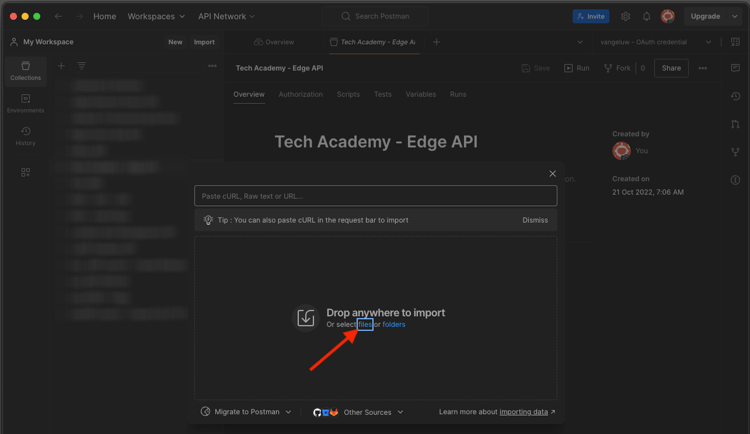Click the Search Postman box
750x434 pixels.
[375, 16]
